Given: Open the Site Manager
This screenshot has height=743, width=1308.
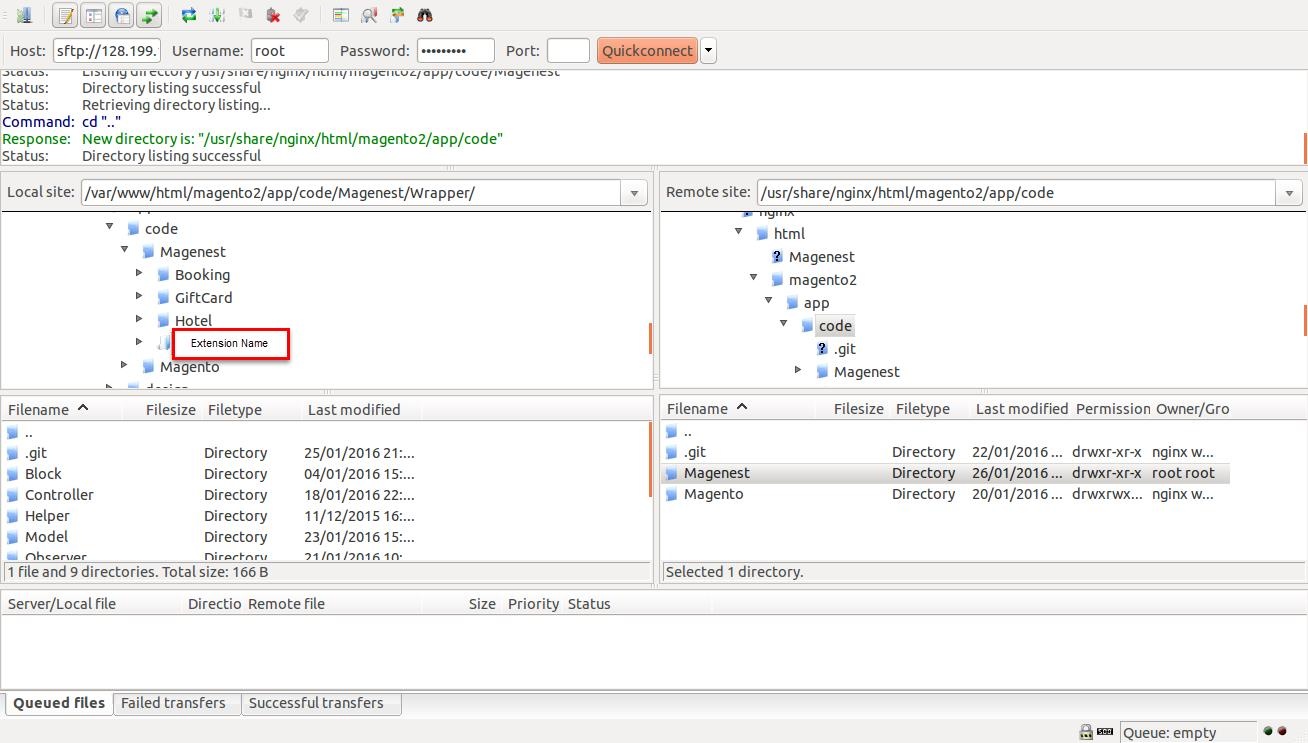Looking at the screenshot, I should click(x=24, y=15).
